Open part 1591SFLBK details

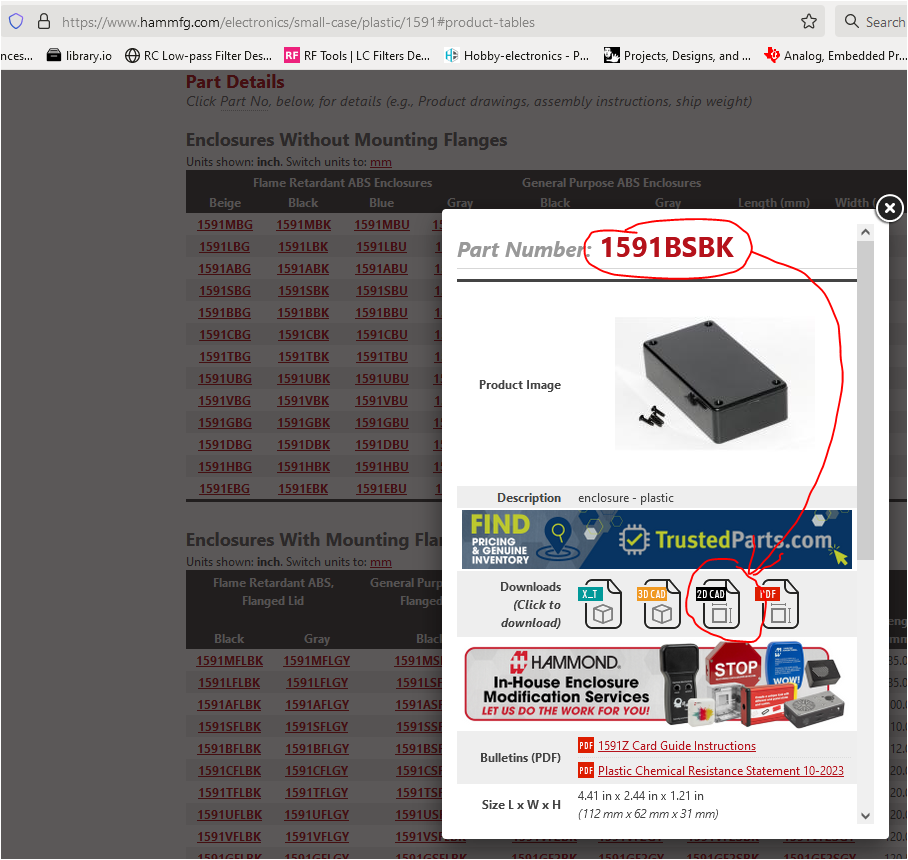(229, 727)
